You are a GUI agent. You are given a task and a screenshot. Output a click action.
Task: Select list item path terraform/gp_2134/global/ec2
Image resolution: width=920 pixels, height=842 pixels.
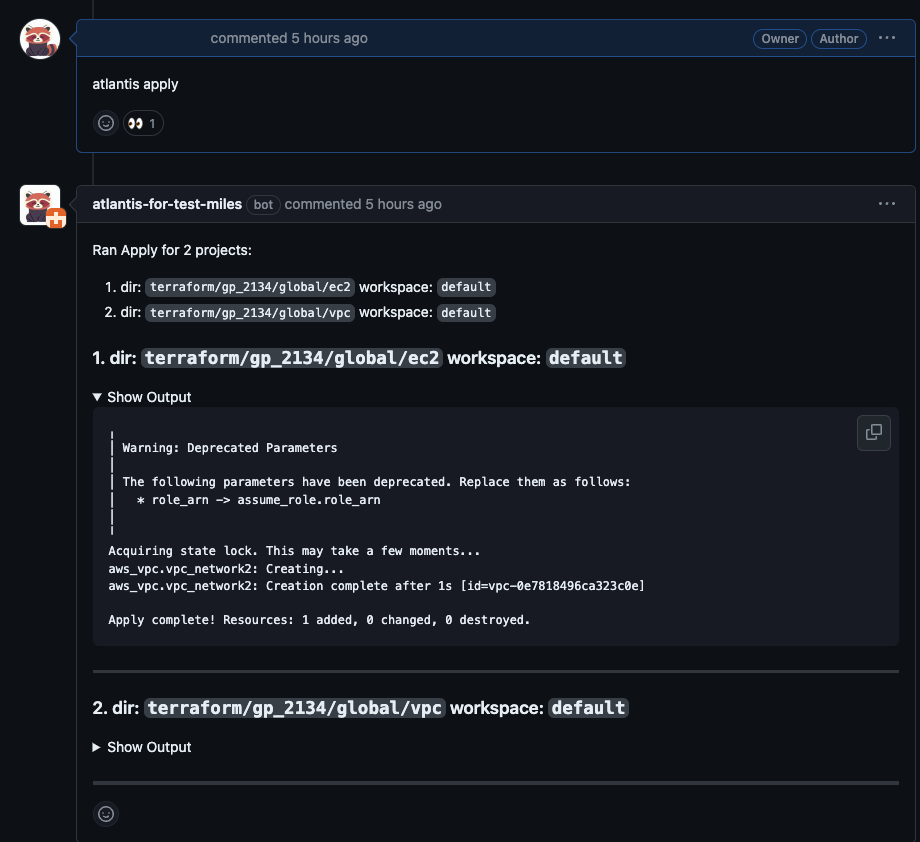[x=250, y=287]
